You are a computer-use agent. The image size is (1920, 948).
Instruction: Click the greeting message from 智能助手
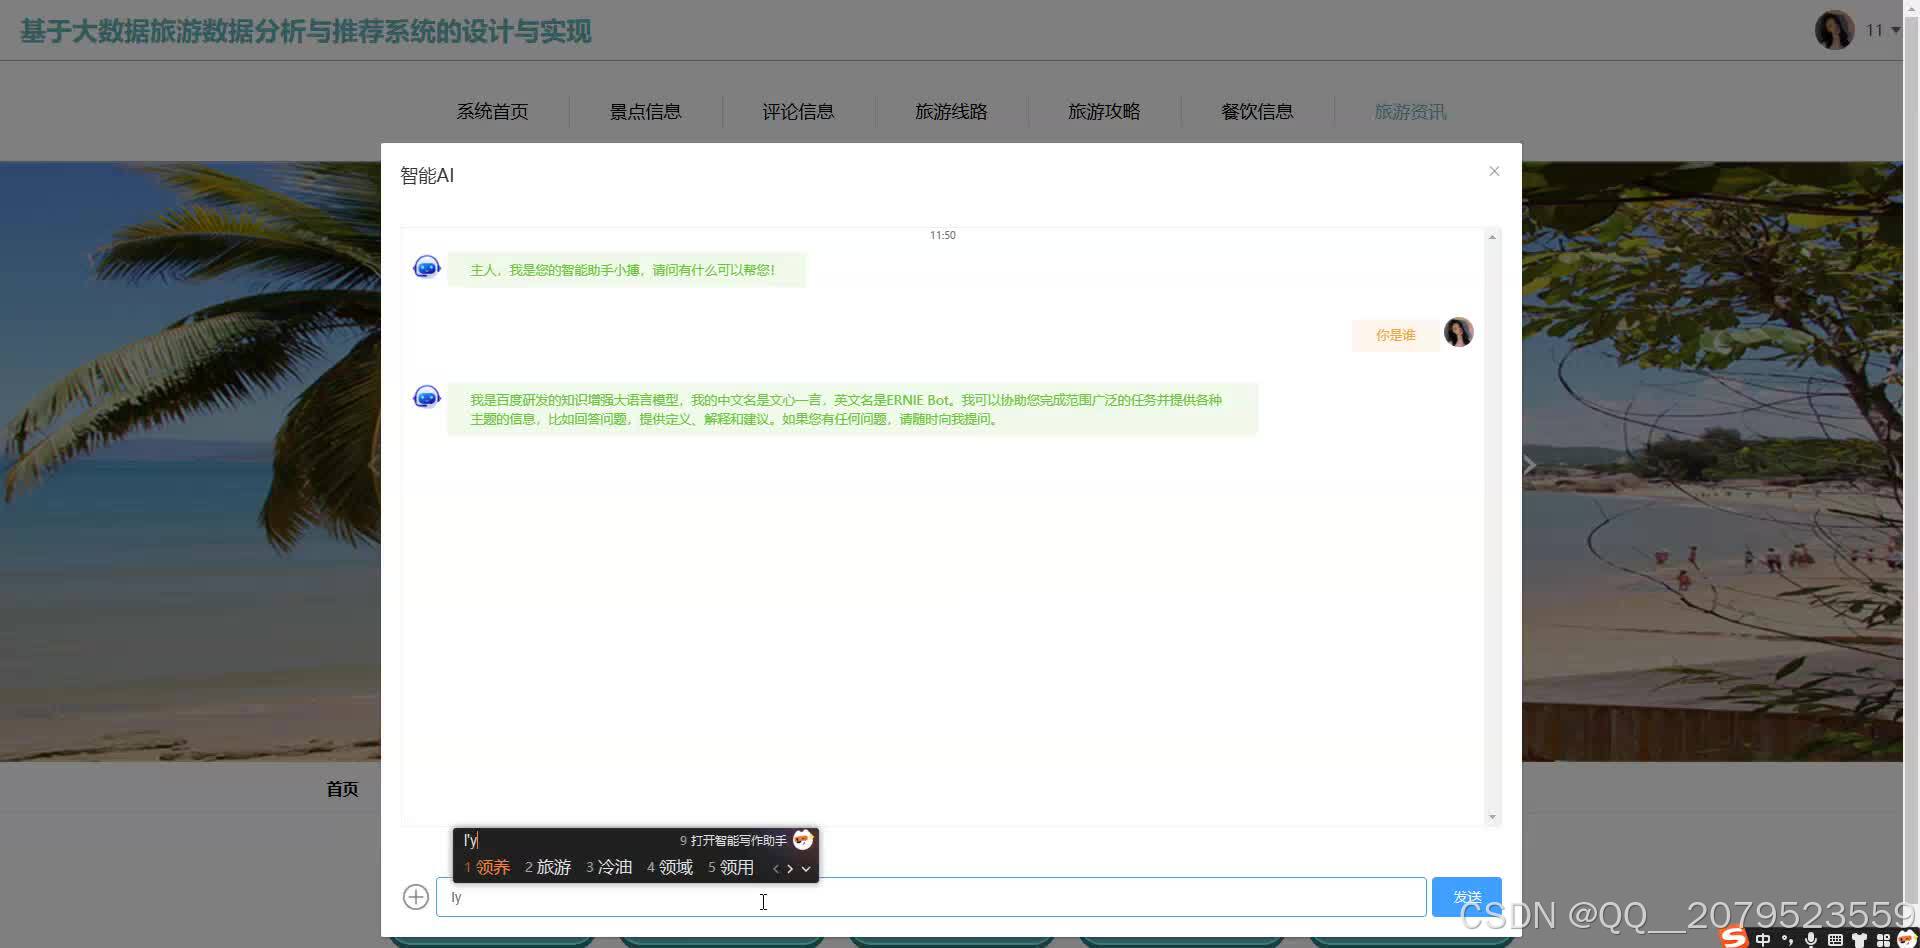point(626,270)
